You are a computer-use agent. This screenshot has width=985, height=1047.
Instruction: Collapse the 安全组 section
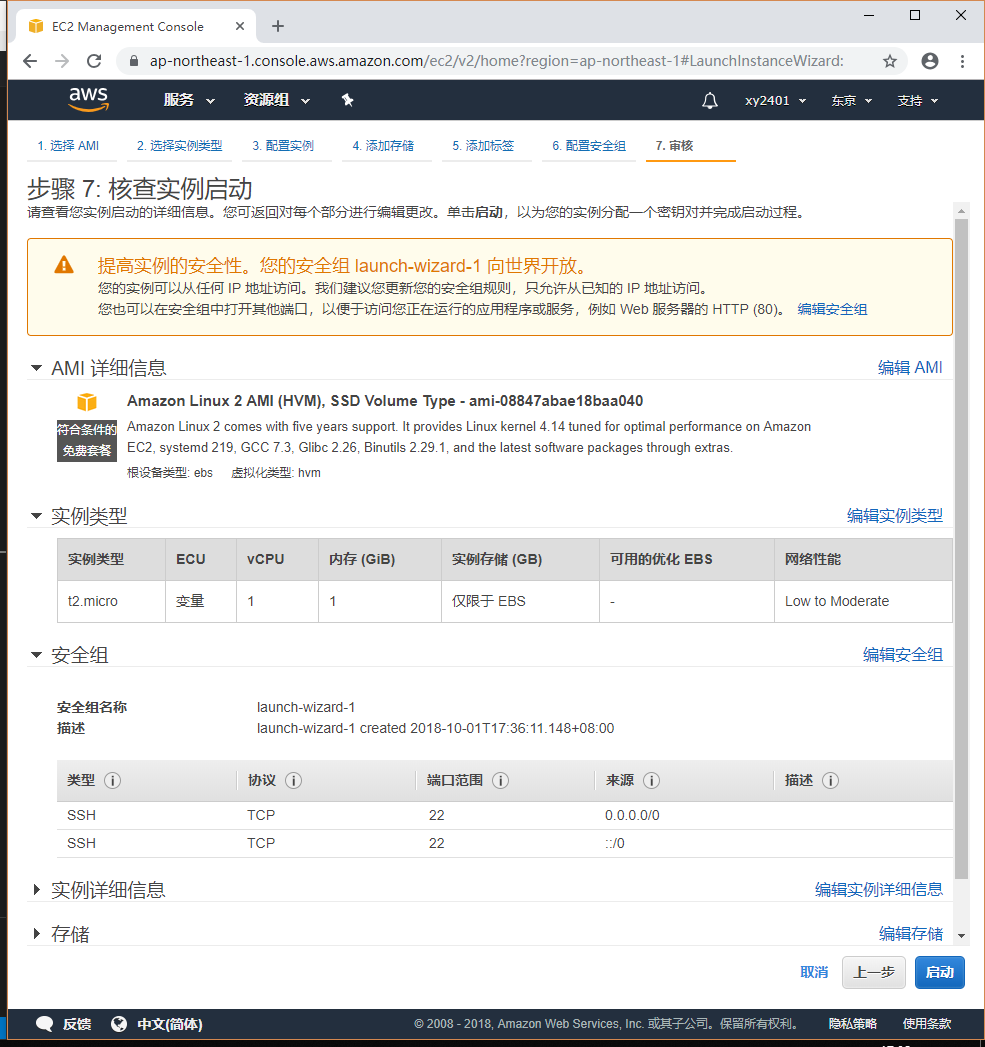point(37,655)
